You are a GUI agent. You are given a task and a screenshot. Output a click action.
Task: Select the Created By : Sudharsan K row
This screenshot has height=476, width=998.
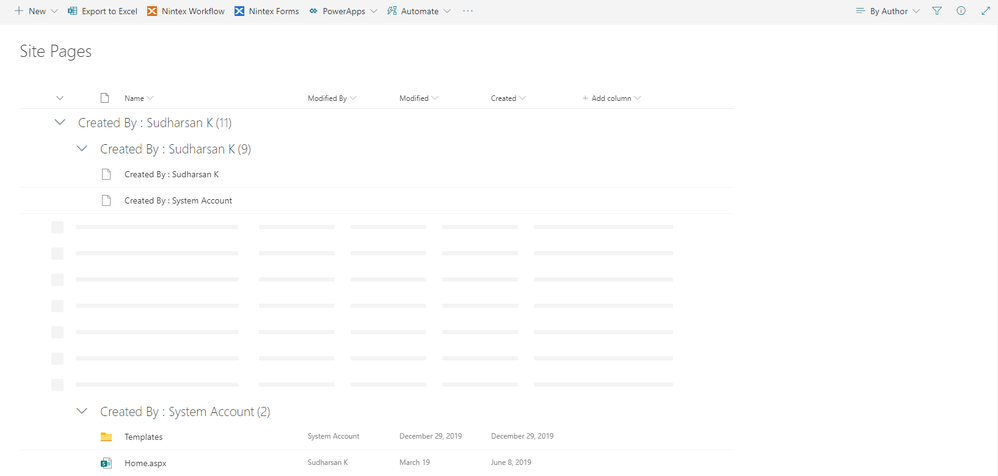point(377,174)
